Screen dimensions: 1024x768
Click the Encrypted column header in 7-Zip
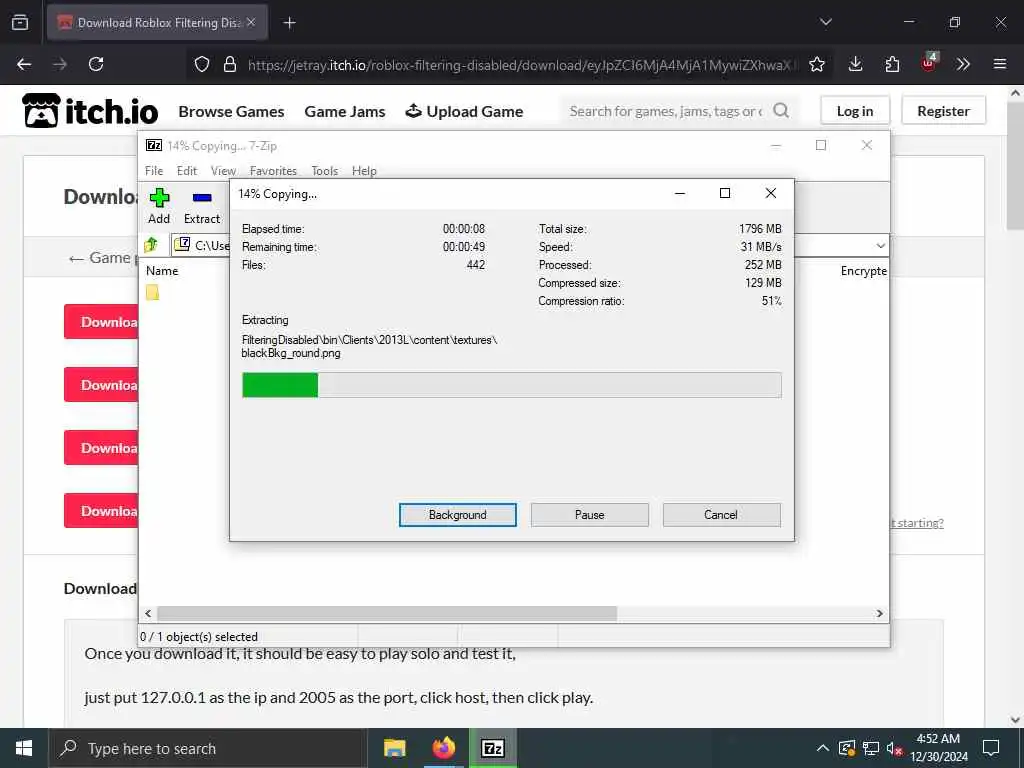coord(863,270)
